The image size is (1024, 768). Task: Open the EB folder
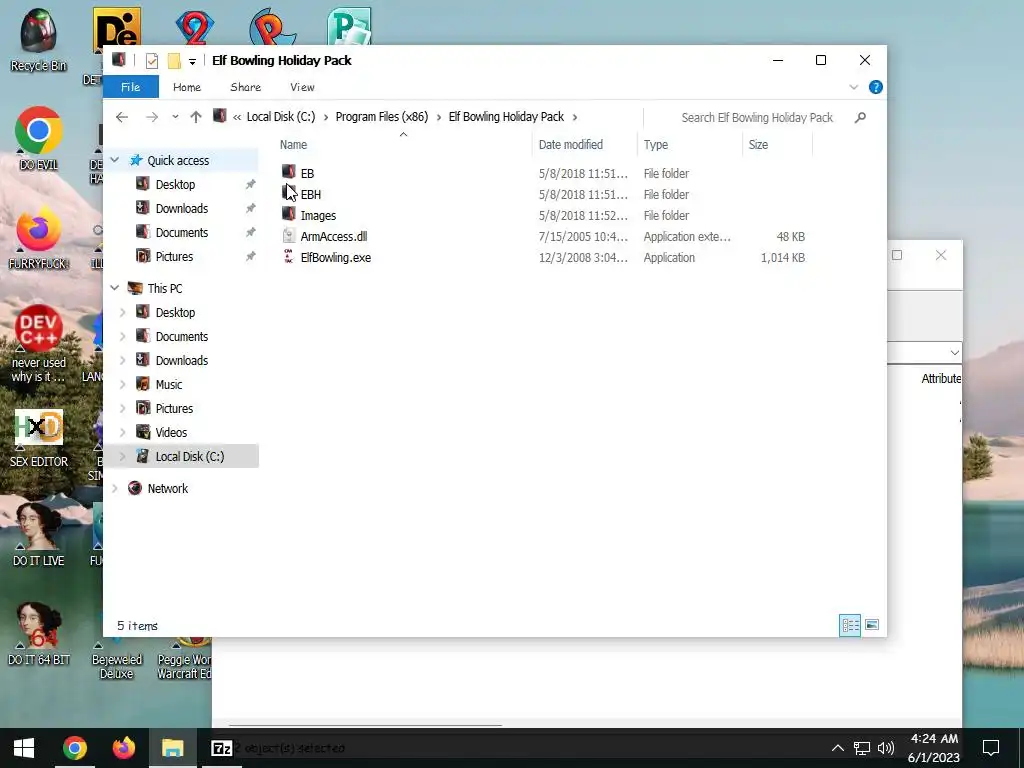click(x=307, y=173)
